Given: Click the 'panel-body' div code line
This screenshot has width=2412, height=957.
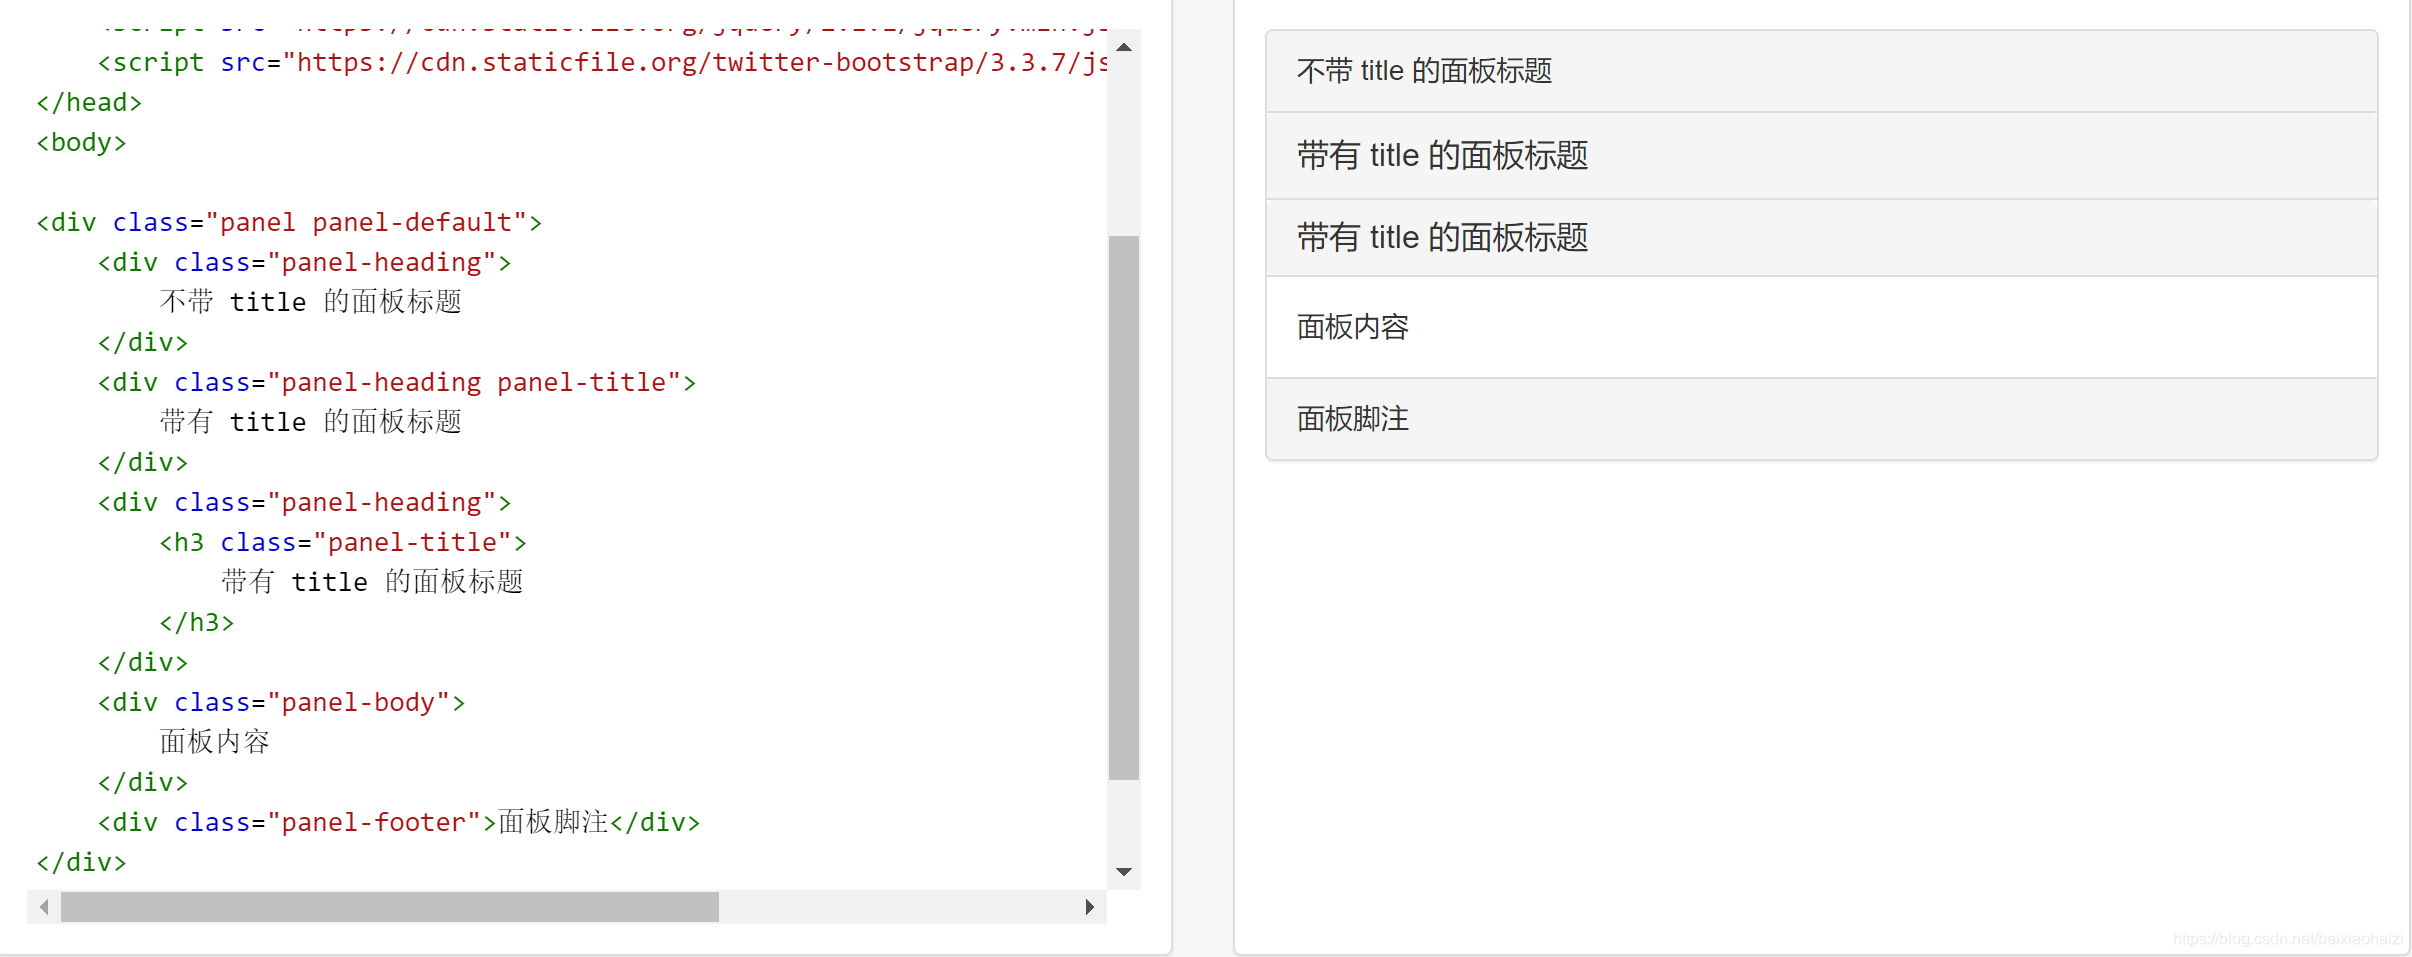Looking at the screenshot, I should 281,702.
